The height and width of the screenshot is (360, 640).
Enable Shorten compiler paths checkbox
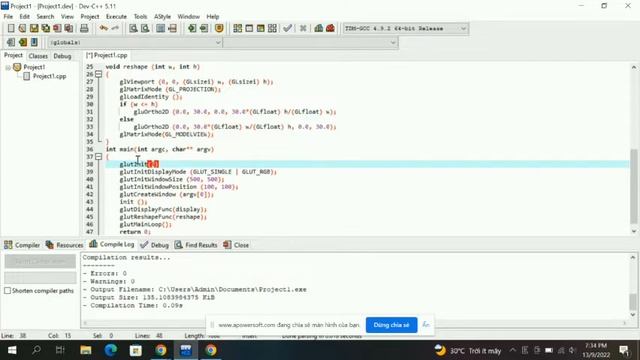7,291
